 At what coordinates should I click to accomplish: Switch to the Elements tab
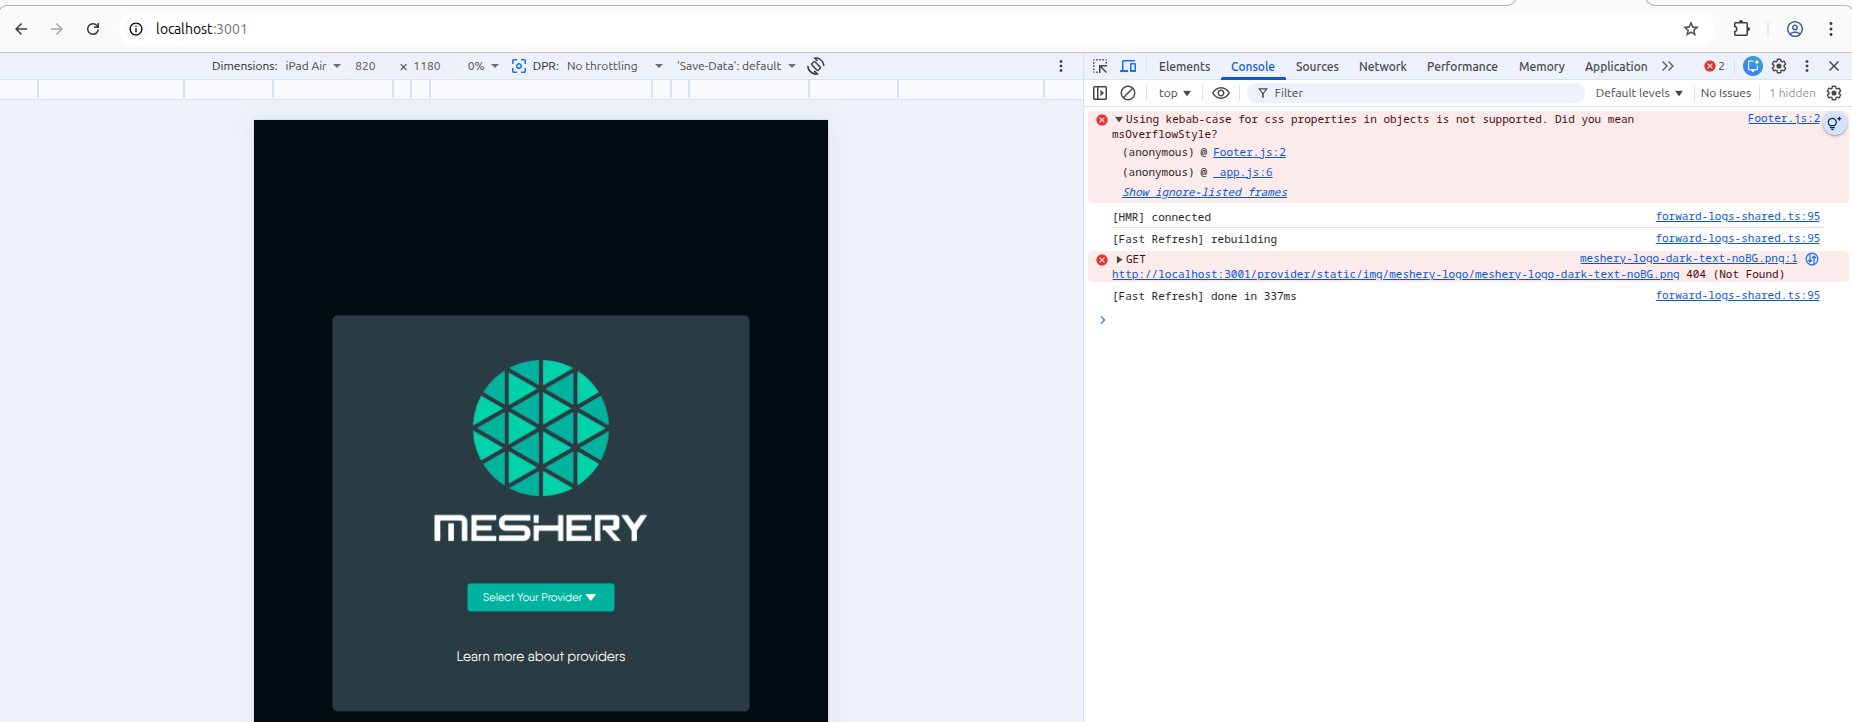[x=1184, y=66]
